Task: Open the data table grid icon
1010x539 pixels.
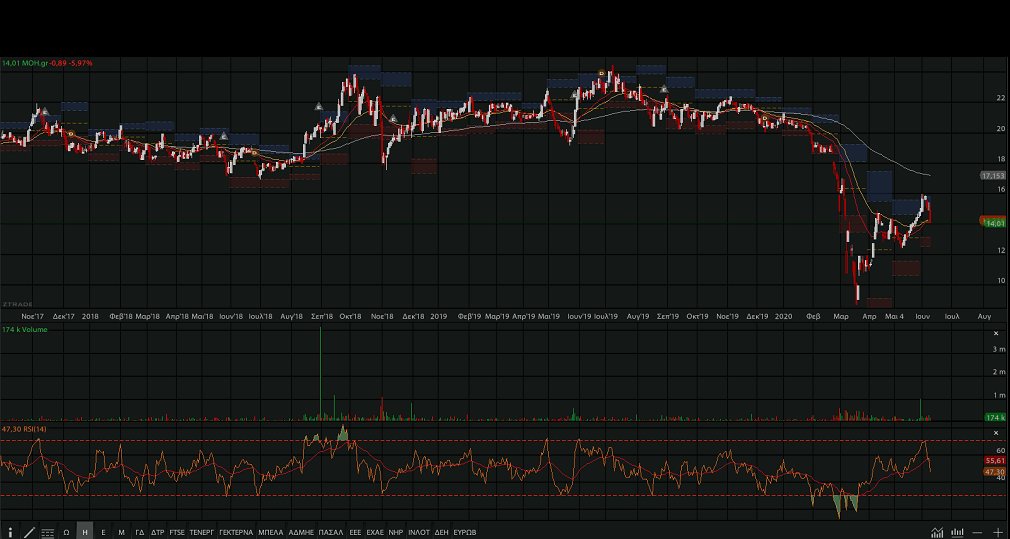Action: click(47, 532)
